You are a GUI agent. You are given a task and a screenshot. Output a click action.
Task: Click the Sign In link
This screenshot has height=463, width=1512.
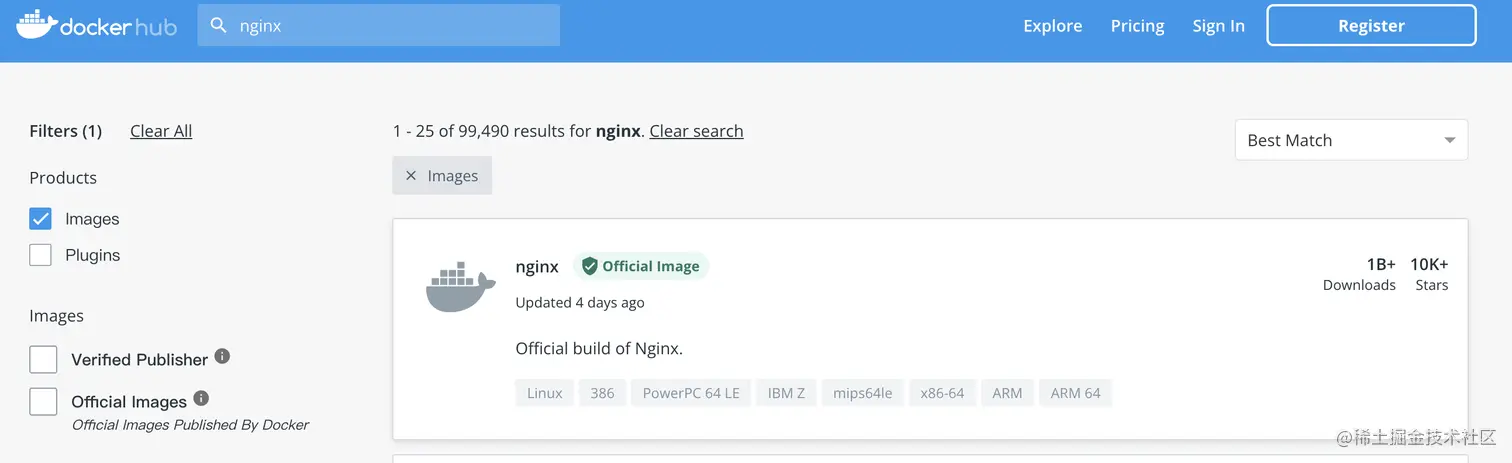click(x=1218, y=26)
